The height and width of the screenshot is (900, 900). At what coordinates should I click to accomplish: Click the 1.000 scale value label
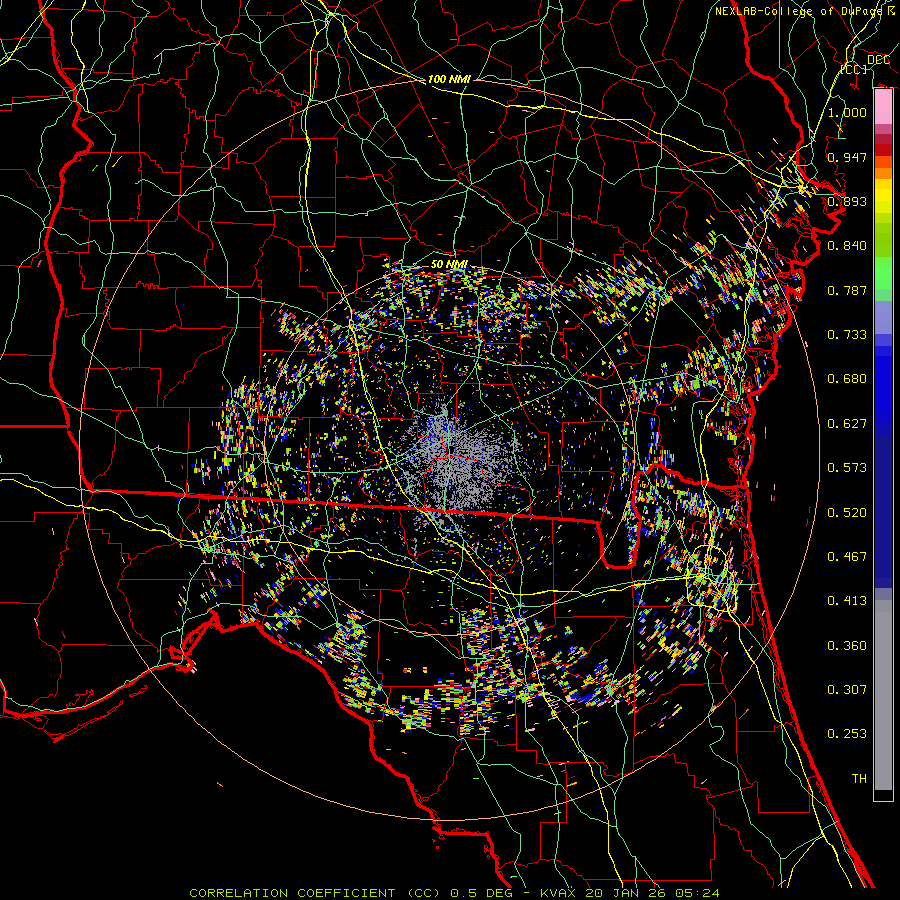click(847, 113)
